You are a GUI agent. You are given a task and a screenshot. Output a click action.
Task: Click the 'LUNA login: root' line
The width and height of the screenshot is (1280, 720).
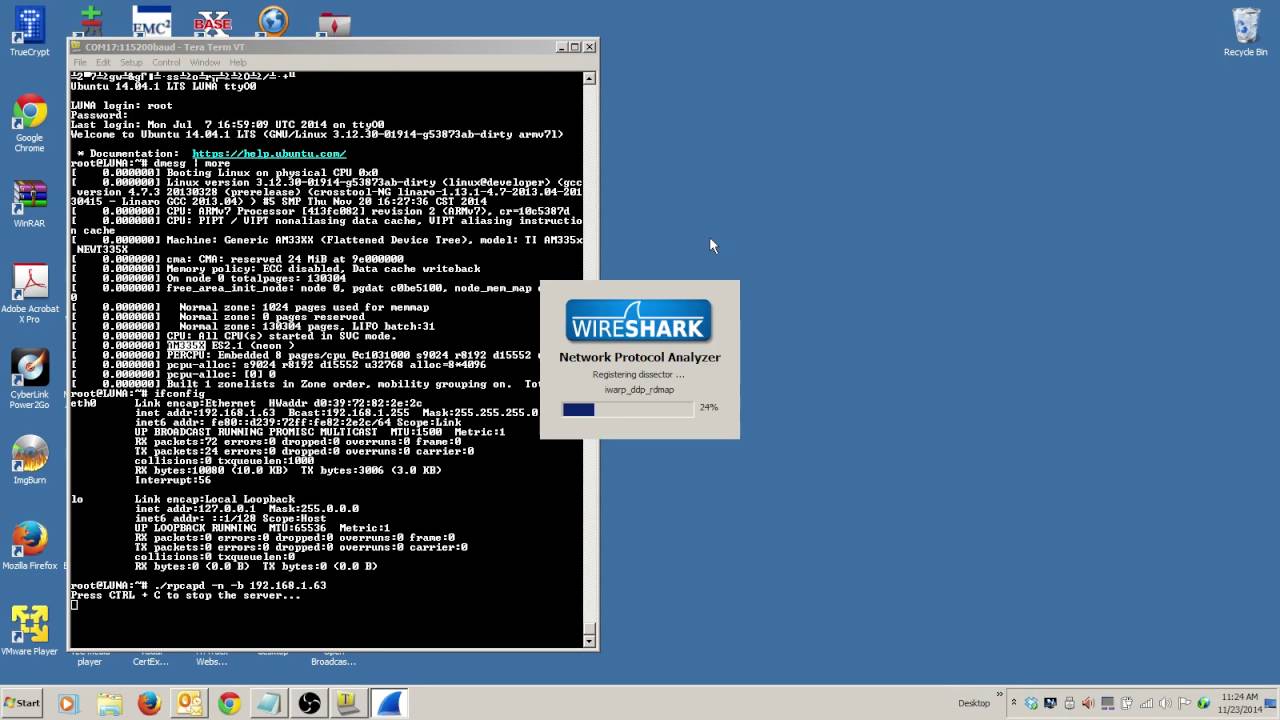tap(122, 105)
